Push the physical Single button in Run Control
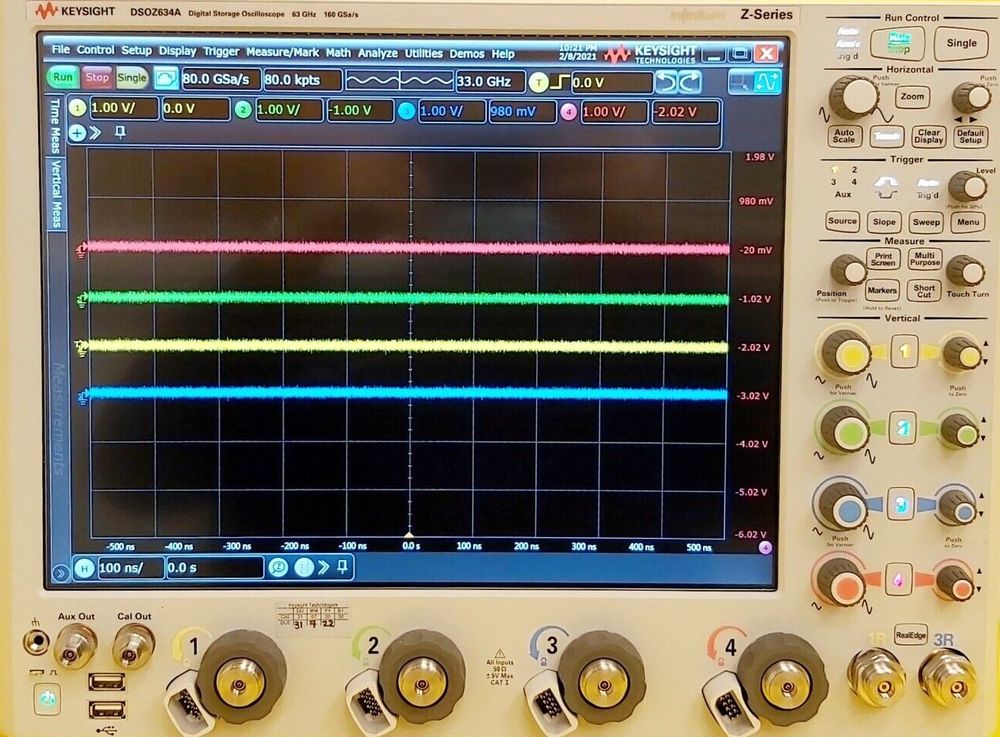This screenshot has width=1000, height=737. point(962,43)
